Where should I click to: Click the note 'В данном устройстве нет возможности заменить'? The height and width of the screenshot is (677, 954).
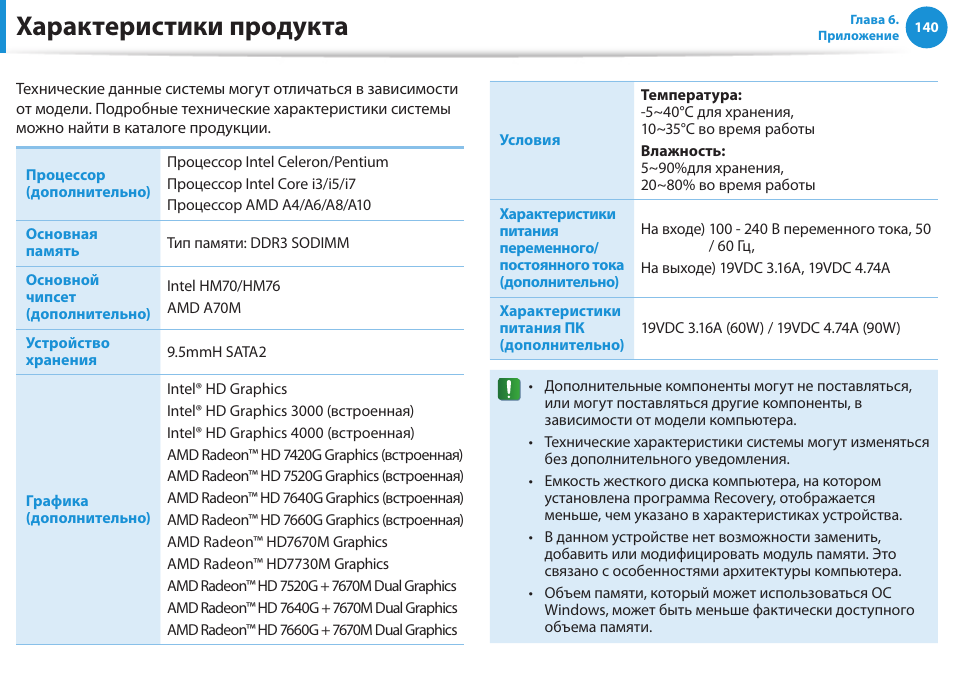pos(723,554)
